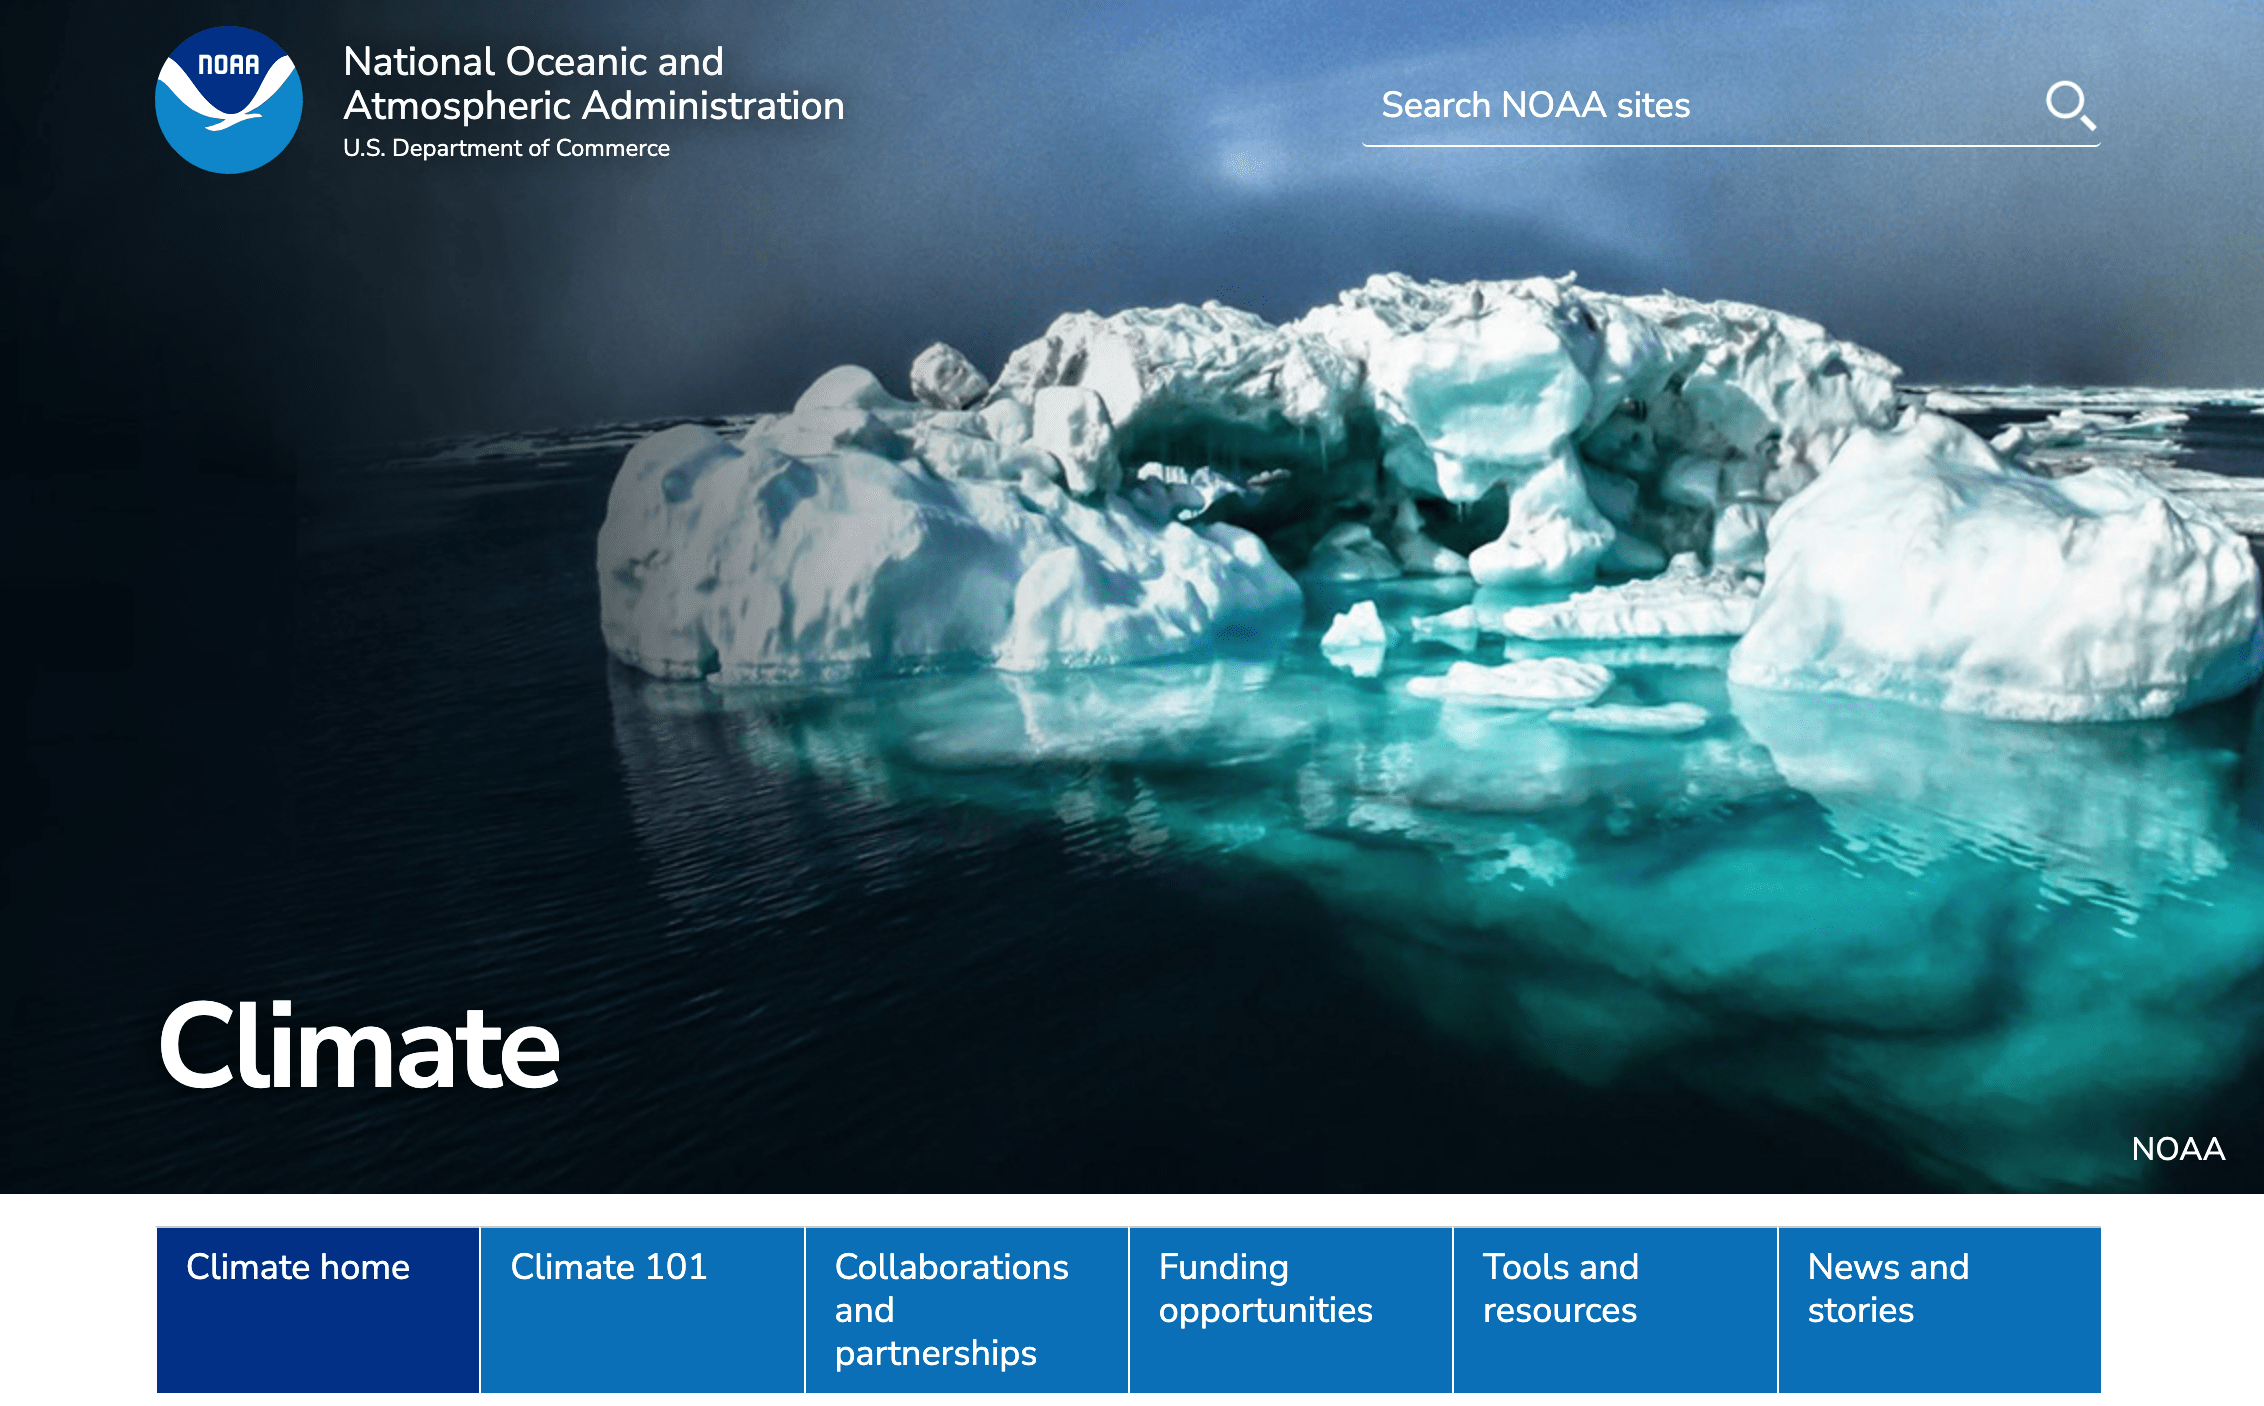Click the NOAA photo credit caption
The height and width of the screenshot is (1406, 2264).
2177,1148
